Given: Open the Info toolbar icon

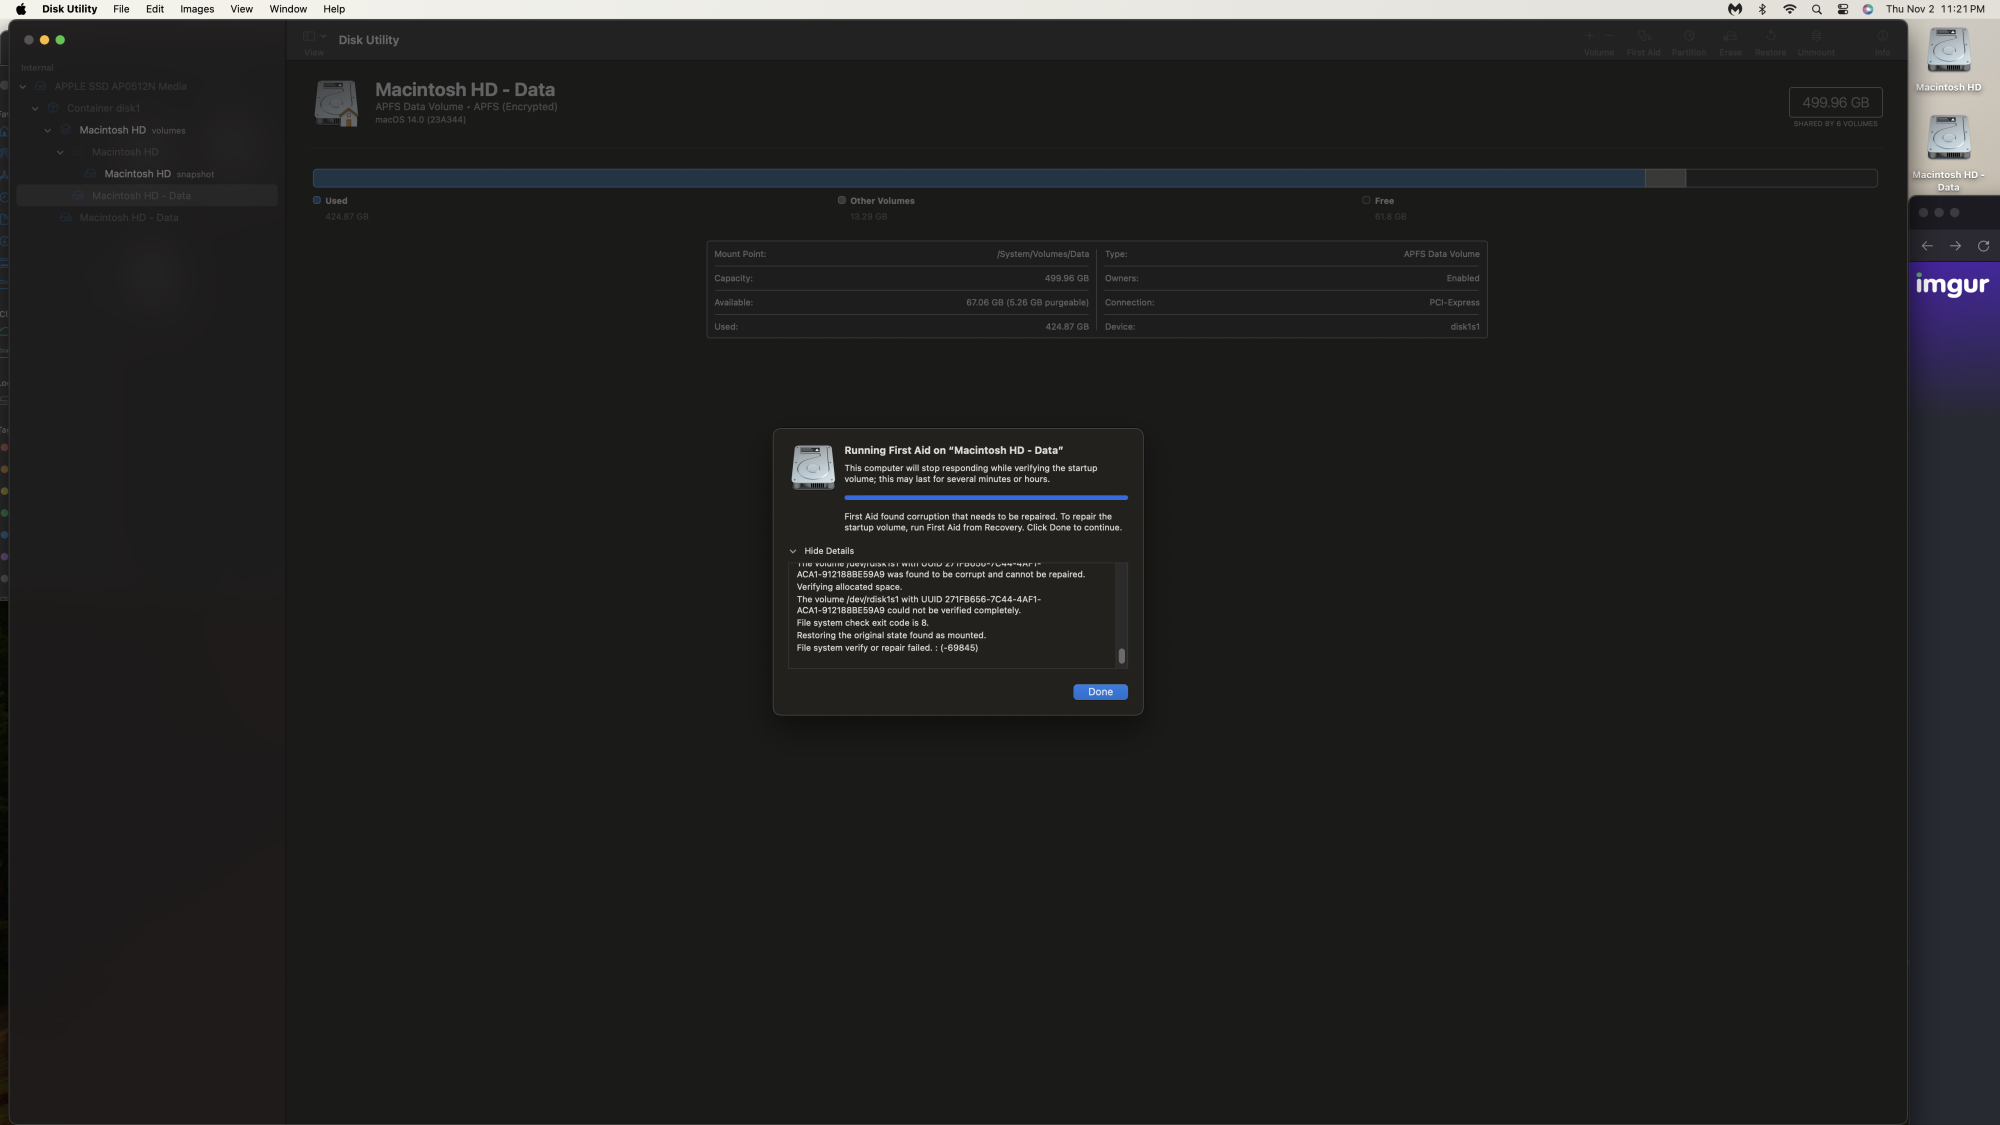Looking at the screenshot, I should [1882, 37].
